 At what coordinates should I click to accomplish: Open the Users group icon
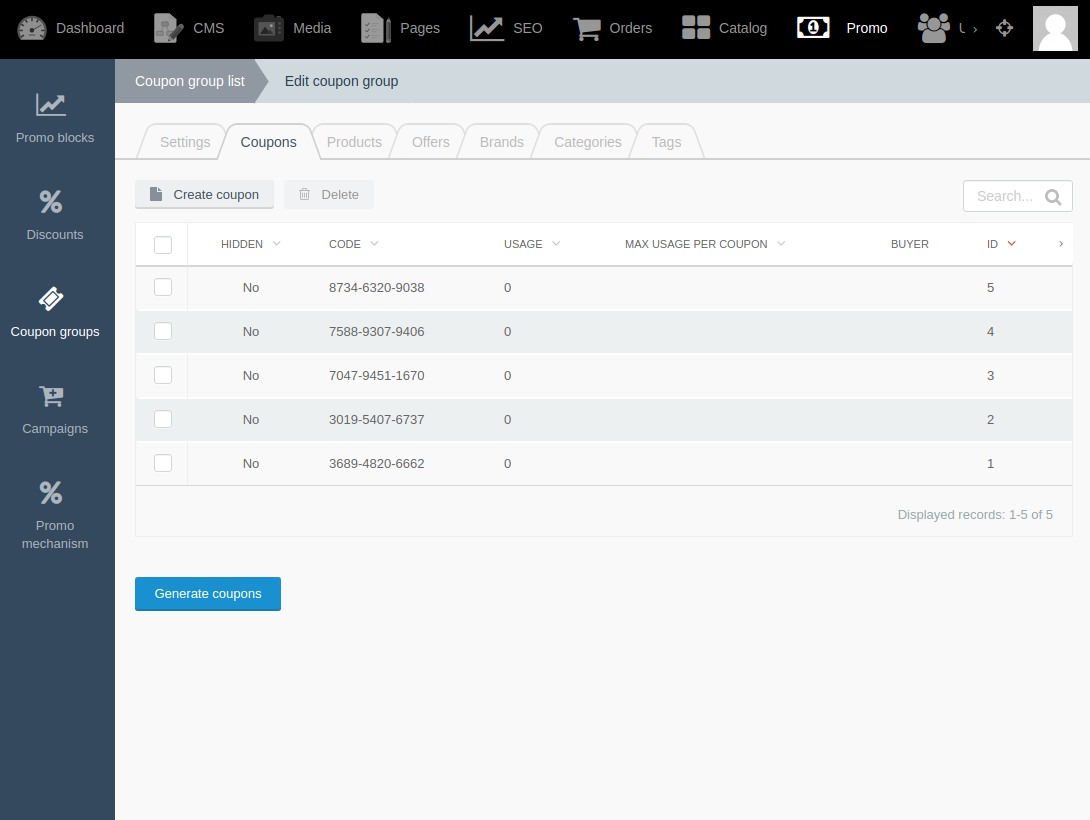pyautogui.click(x=934, y=28)
